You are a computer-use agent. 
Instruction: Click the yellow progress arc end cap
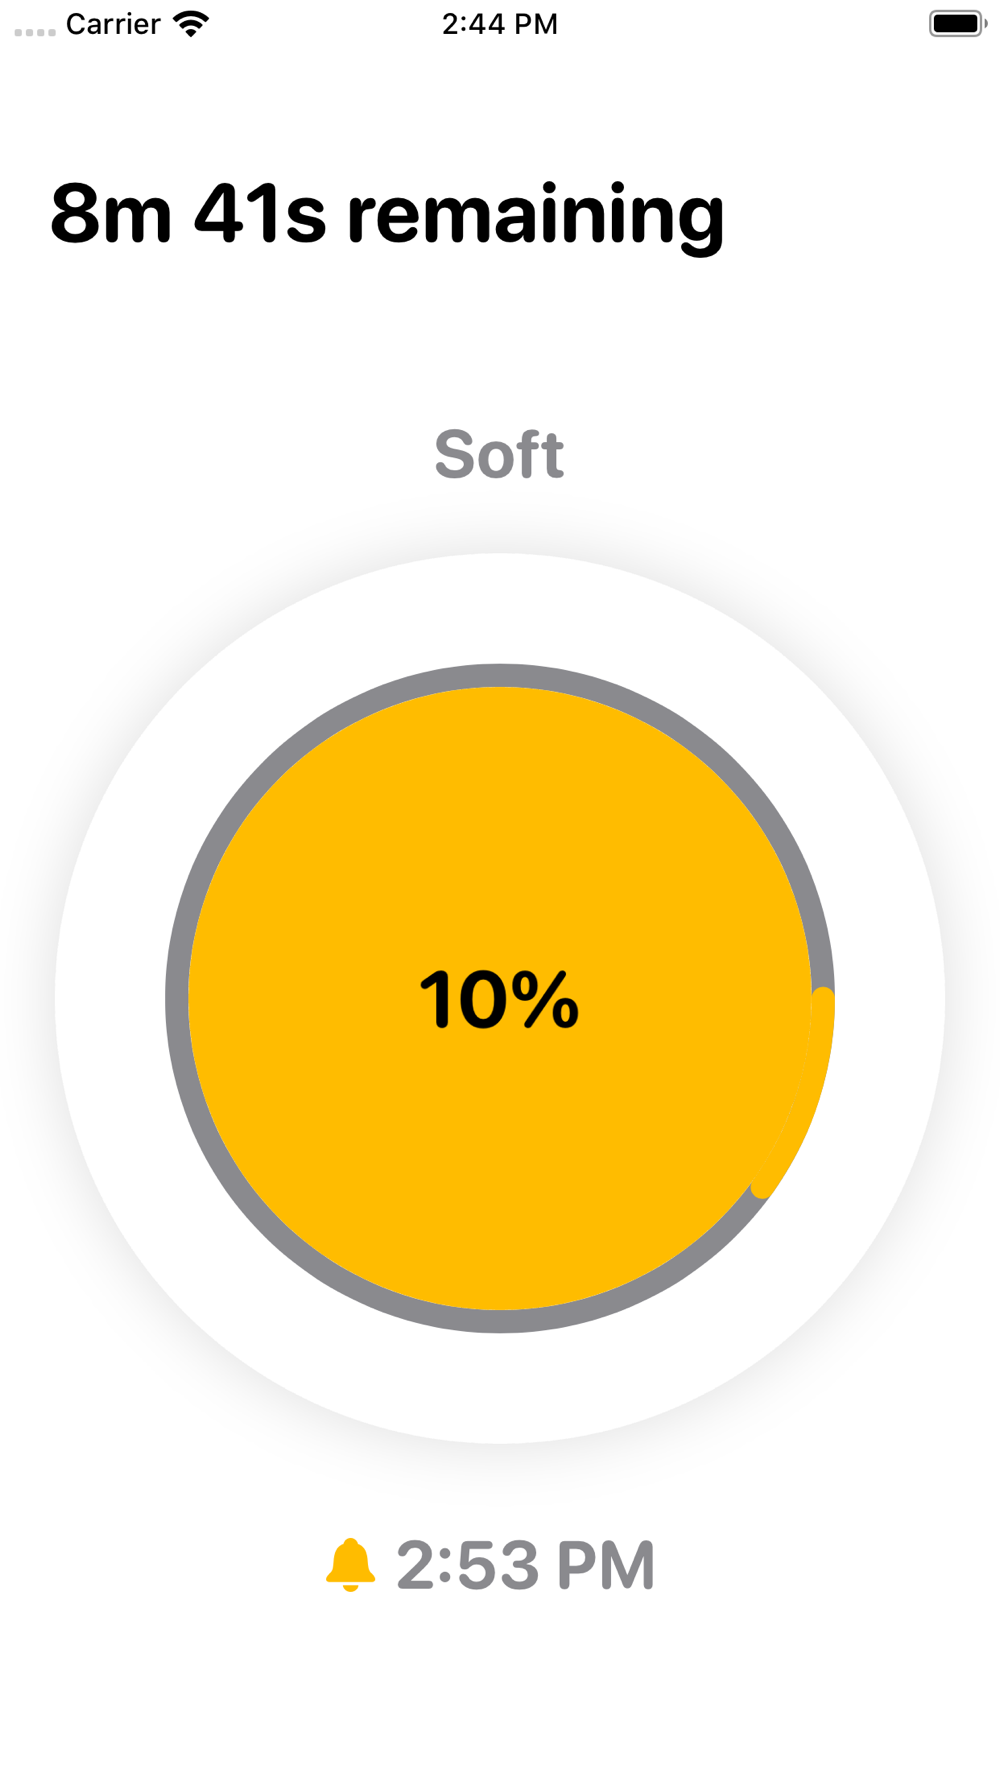pos(764,1187)
